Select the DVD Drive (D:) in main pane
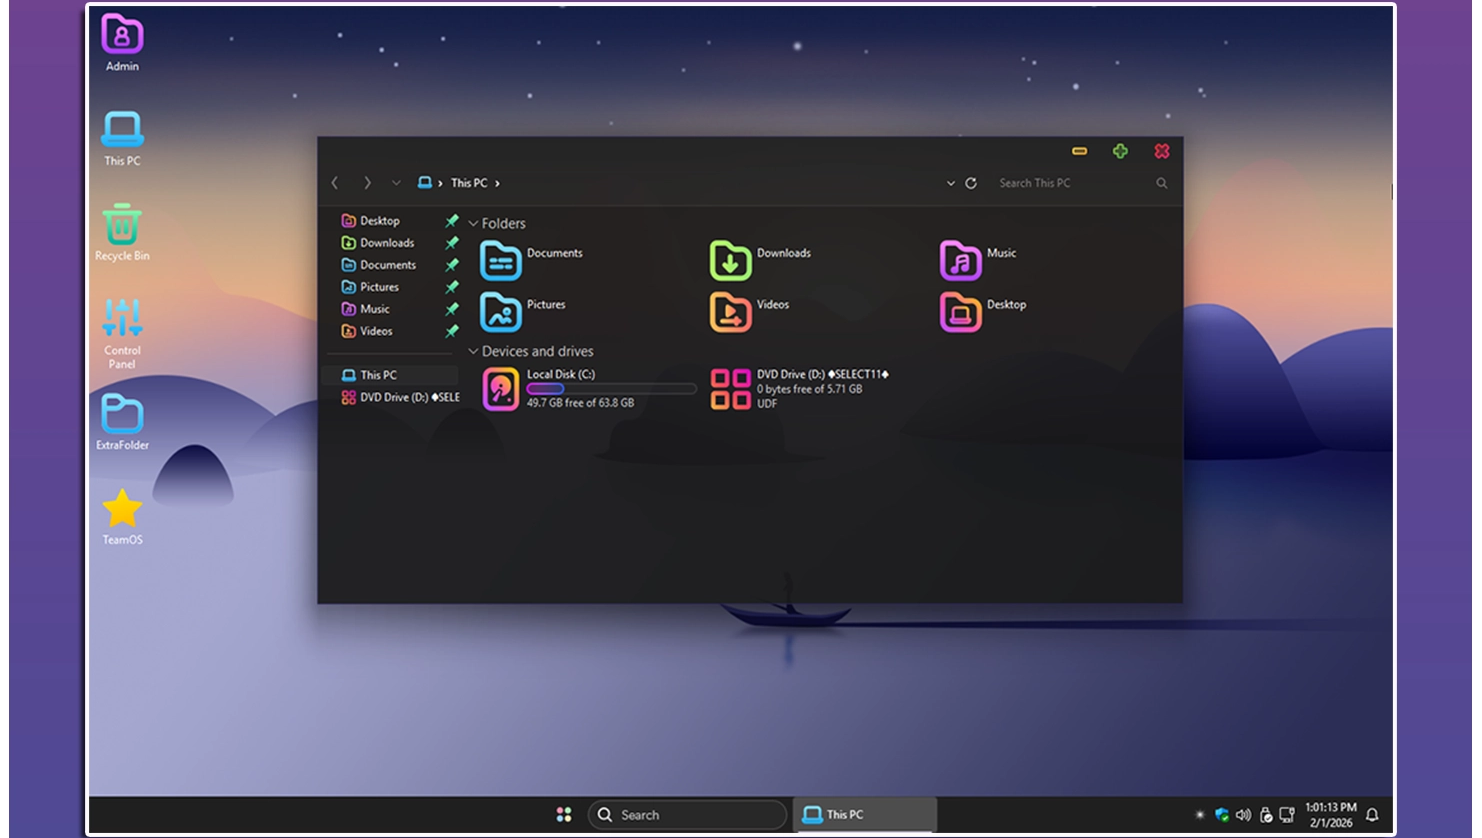Screen dimensions: 1482x838 tap(730, 388)
